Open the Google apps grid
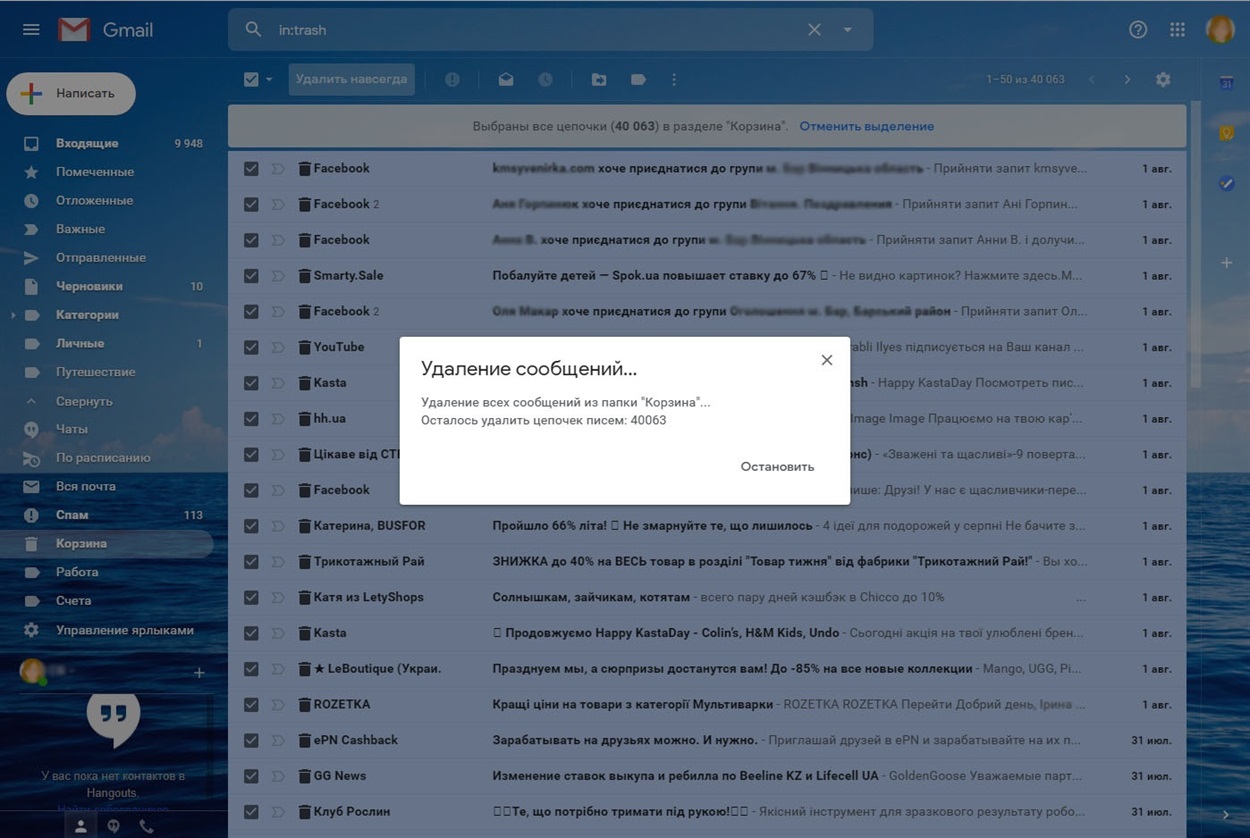Viewport: 1250px width, 838px height. (1177, 30)
